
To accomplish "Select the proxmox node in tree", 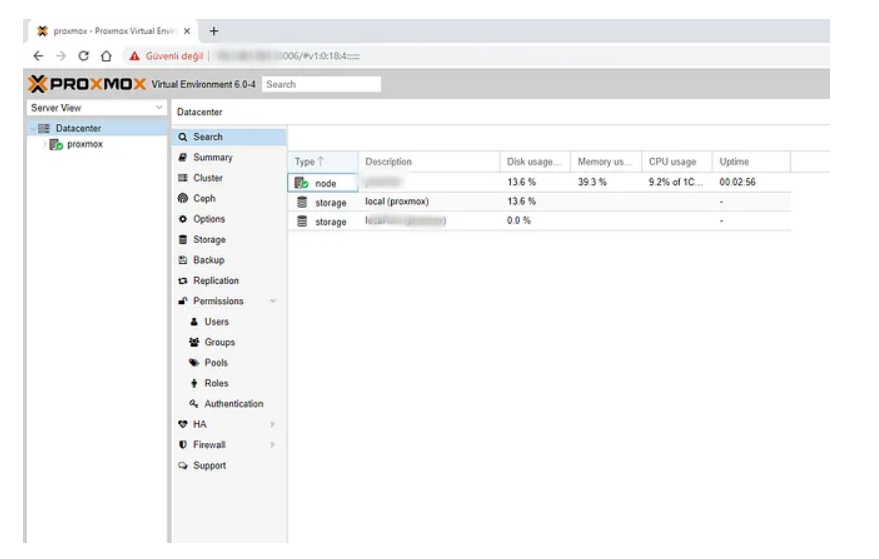I will pyautogui.click(x=84, y=144).
